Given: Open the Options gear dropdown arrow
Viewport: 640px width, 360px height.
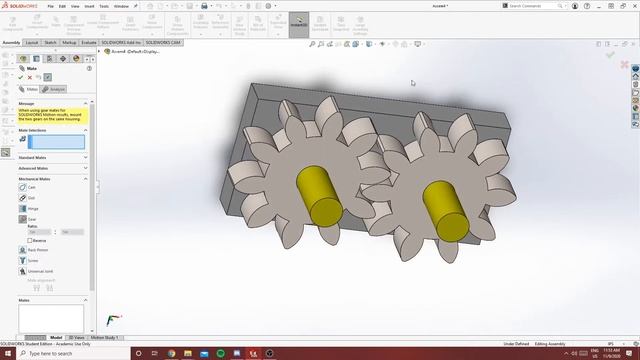Looking at the screenshot, I should pos(276,6).
